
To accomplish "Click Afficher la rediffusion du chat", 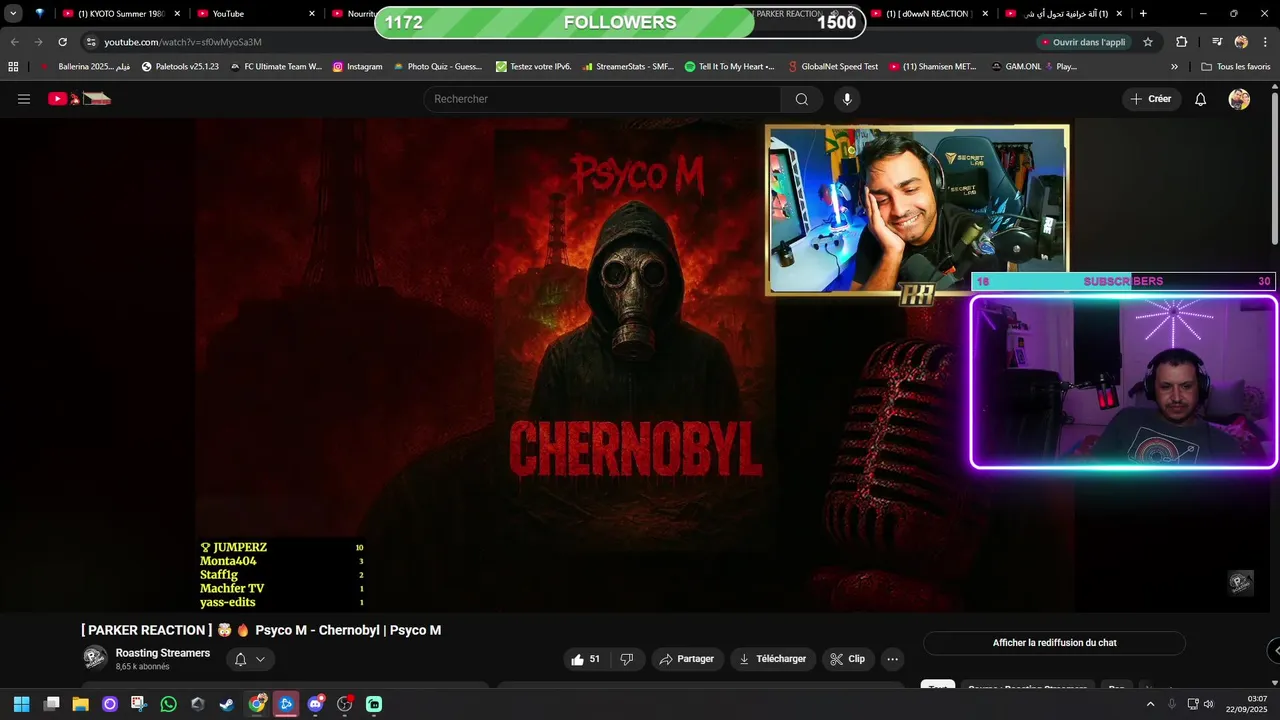I will [1054, 643].
